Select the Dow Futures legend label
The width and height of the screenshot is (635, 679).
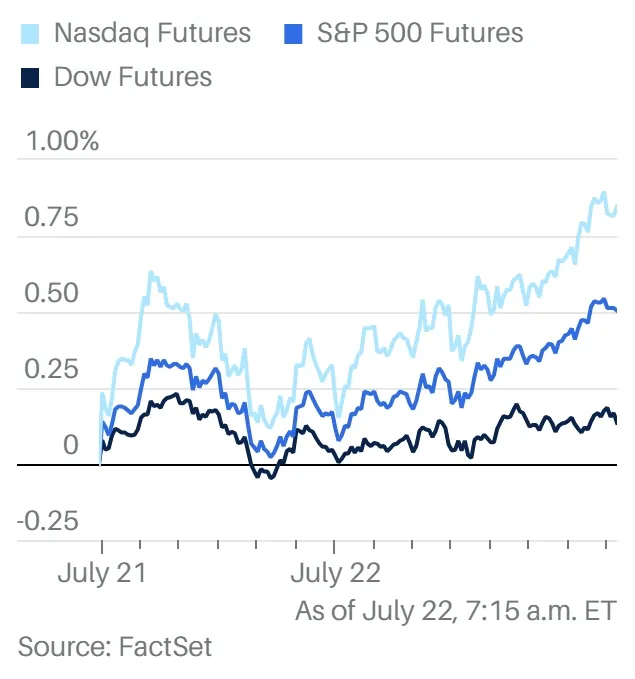click(x=133, y=77)
